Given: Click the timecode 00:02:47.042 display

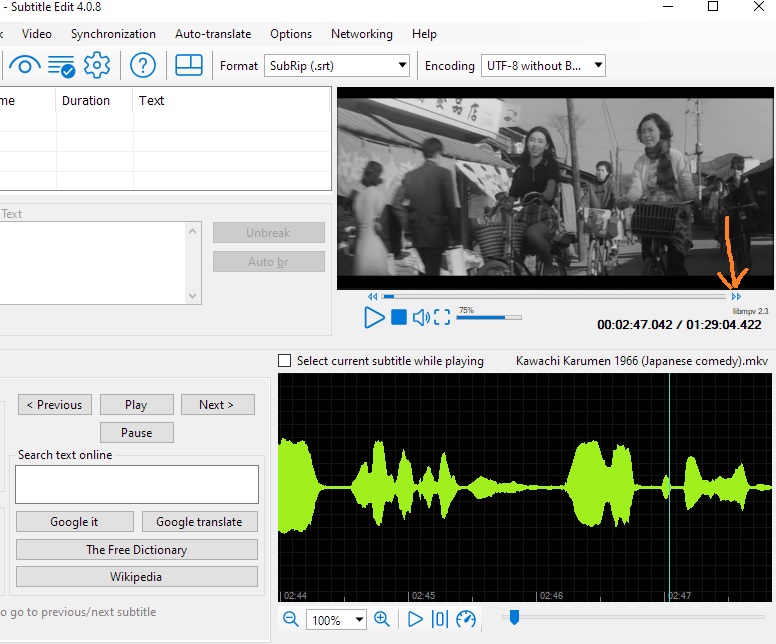Looking at the screenshot, I should (634, 325).
